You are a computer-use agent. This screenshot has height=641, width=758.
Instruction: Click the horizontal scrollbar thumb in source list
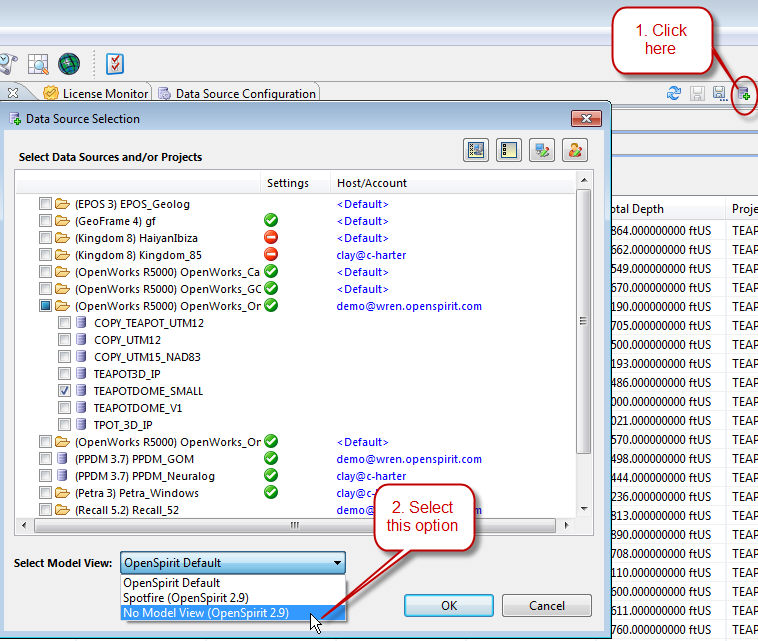pyautogui.click(x=295, y=525)
